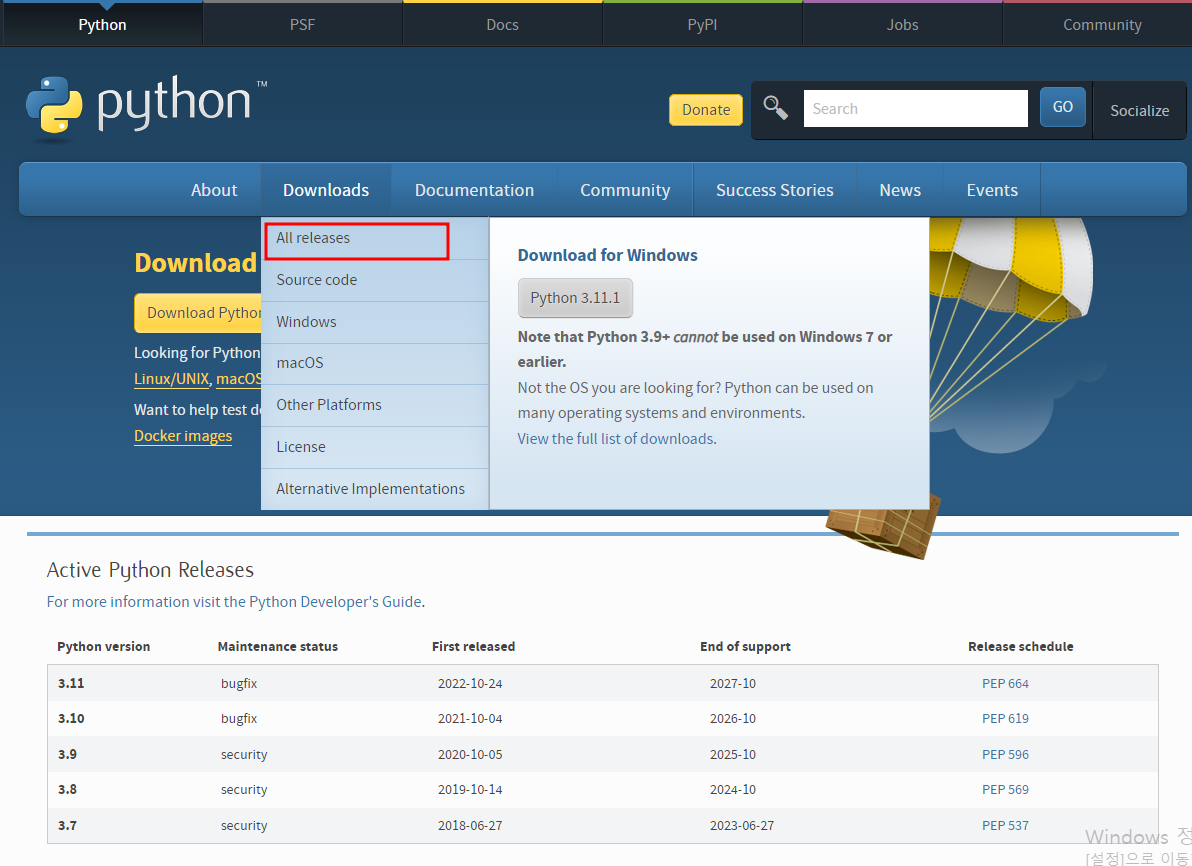Click the yellow Donate button

click(x=705, y=109)
